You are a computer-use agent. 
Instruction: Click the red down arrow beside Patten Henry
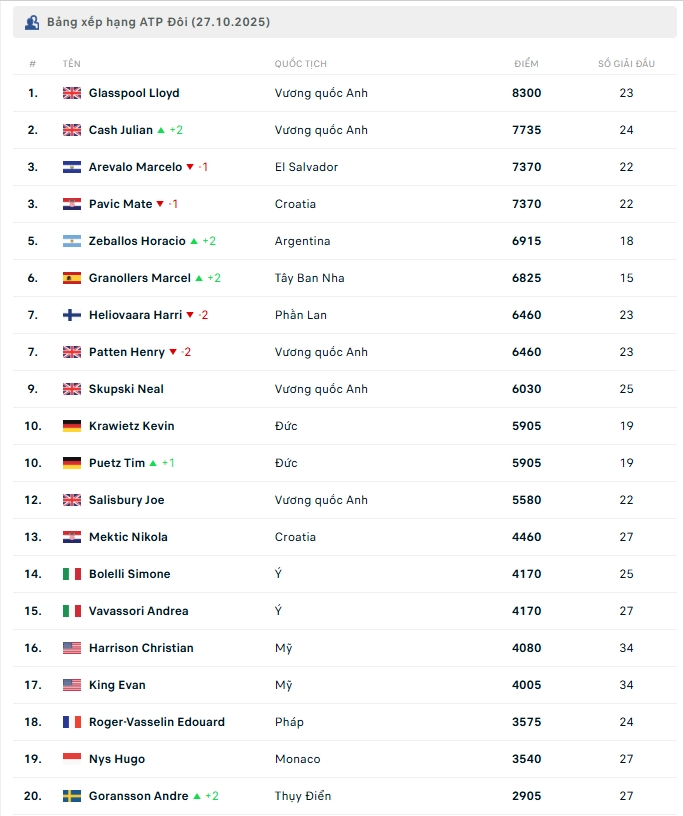point(173,352)
